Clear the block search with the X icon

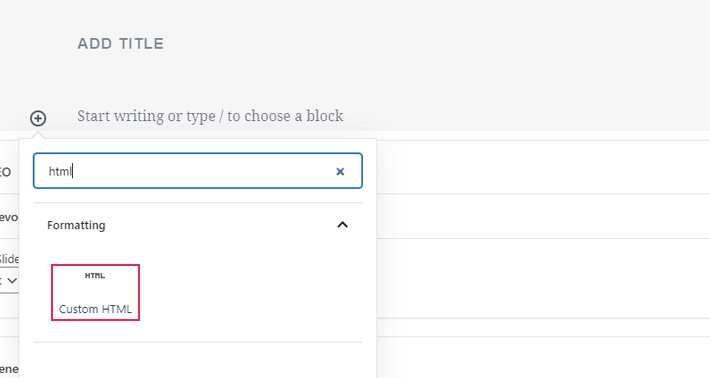[x=340, y=171]
